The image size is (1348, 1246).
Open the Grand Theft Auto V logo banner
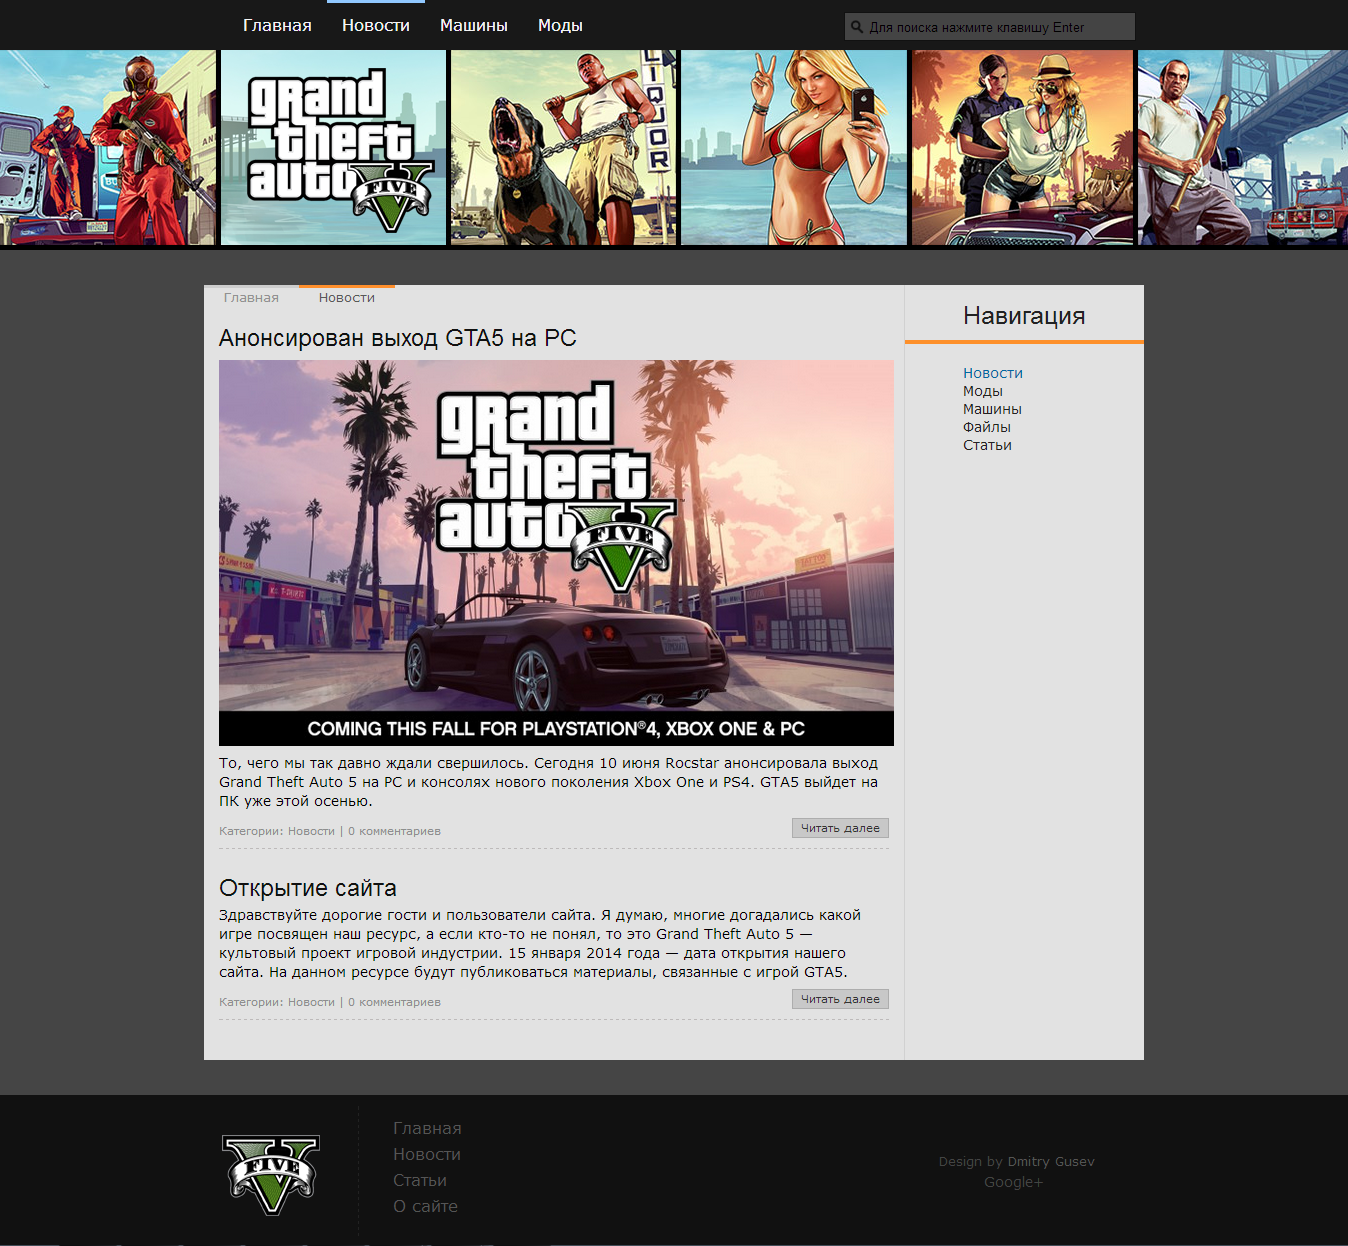pyautogui.click(x=332, y=147)
